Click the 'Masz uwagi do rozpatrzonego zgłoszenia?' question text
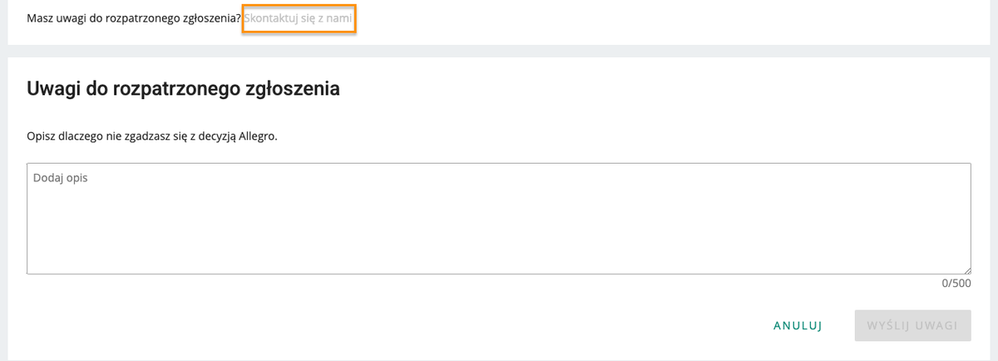Image resolution: width=998 pixels, height=361 pixels. 134,19
